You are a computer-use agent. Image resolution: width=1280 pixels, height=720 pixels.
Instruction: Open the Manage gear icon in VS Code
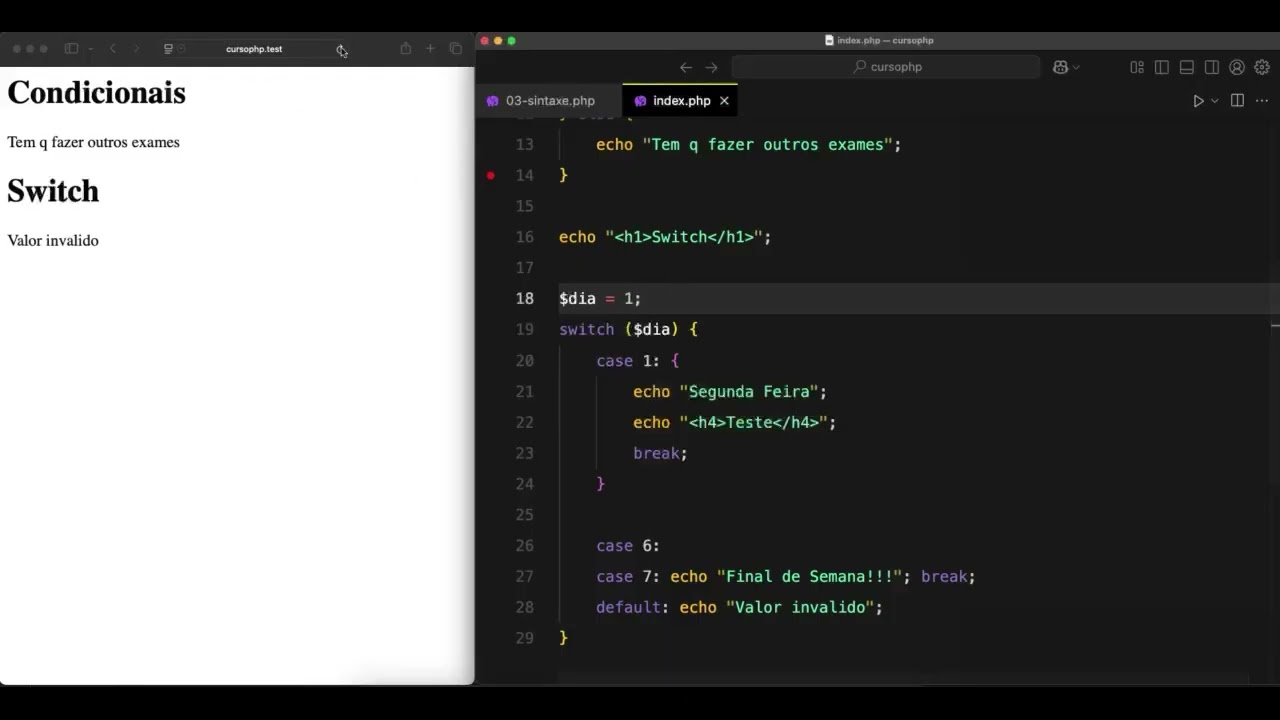point(1262,67)
